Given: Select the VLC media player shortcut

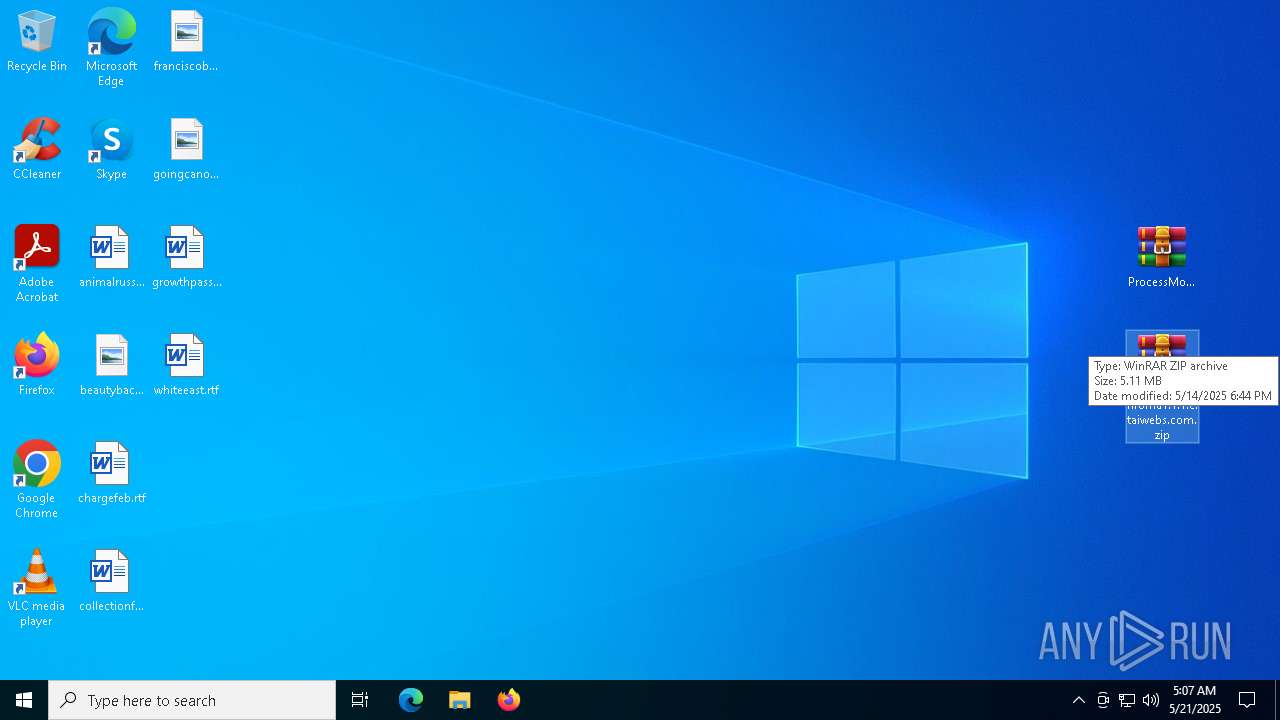Looking at the screenshot, I should pos(37,588).
